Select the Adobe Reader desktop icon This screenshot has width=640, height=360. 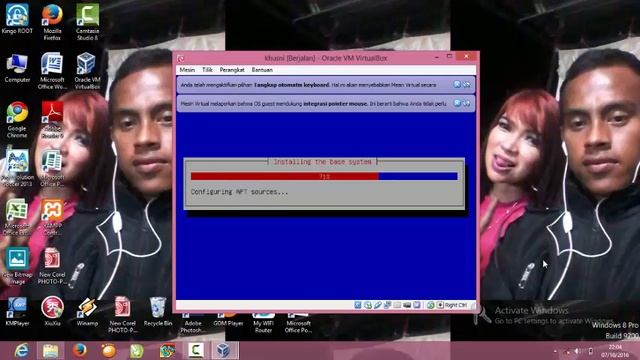52,120
